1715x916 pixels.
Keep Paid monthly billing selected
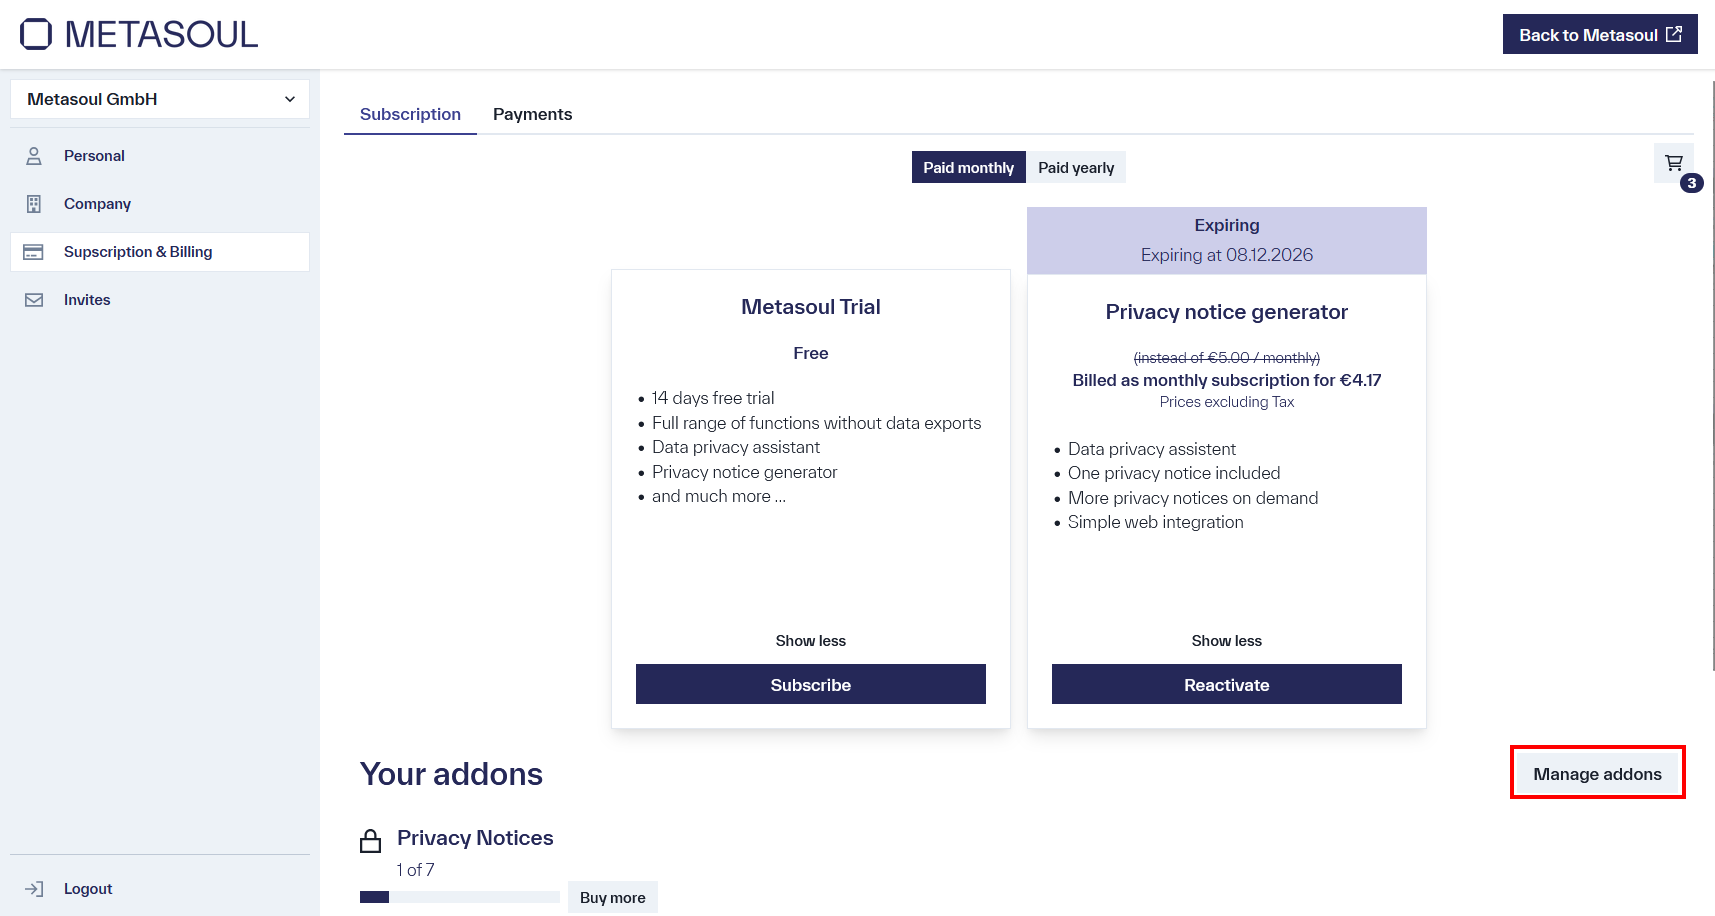point(967,167)
